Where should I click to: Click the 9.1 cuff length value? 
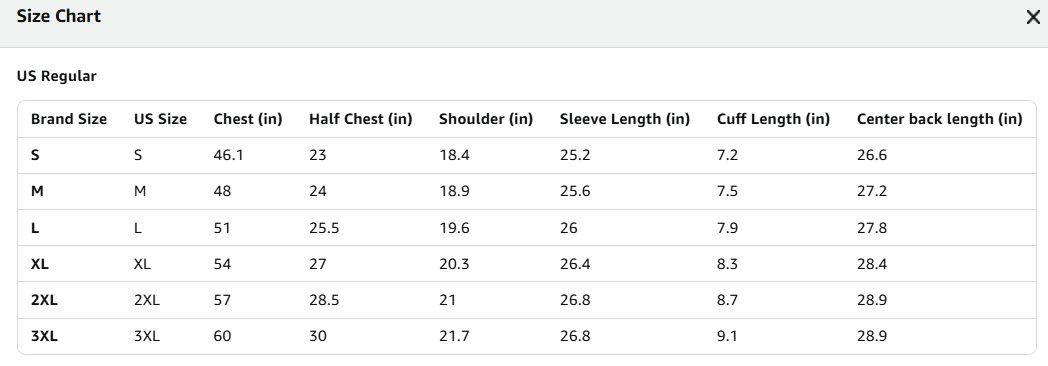pos(727,336)
